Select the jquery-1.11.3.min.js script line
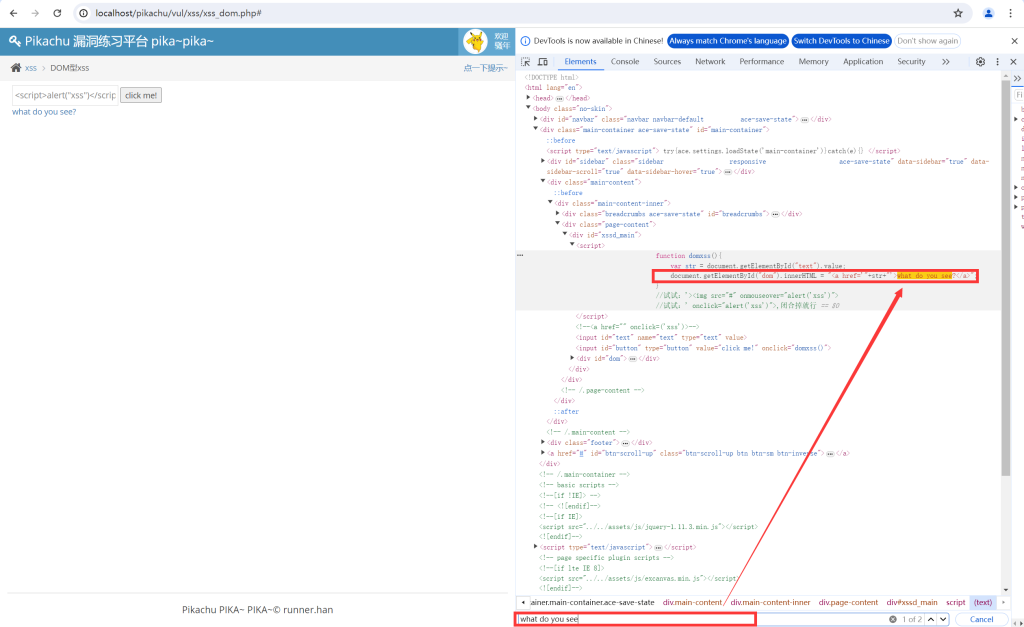 648,526
